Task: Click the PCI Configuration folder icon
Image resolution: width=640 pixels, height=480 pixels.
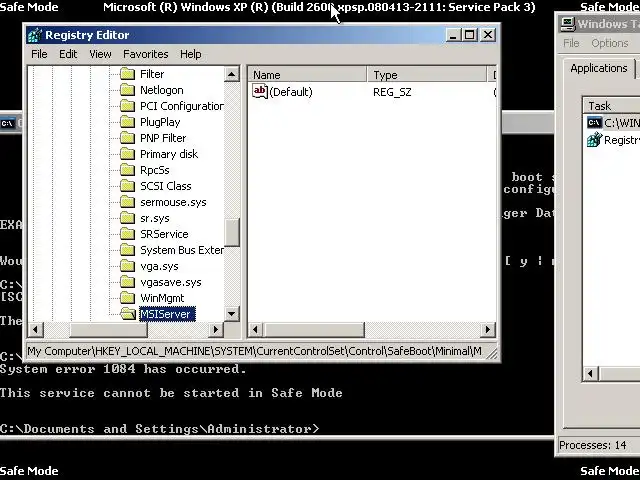Action: (x=128, y=106)
